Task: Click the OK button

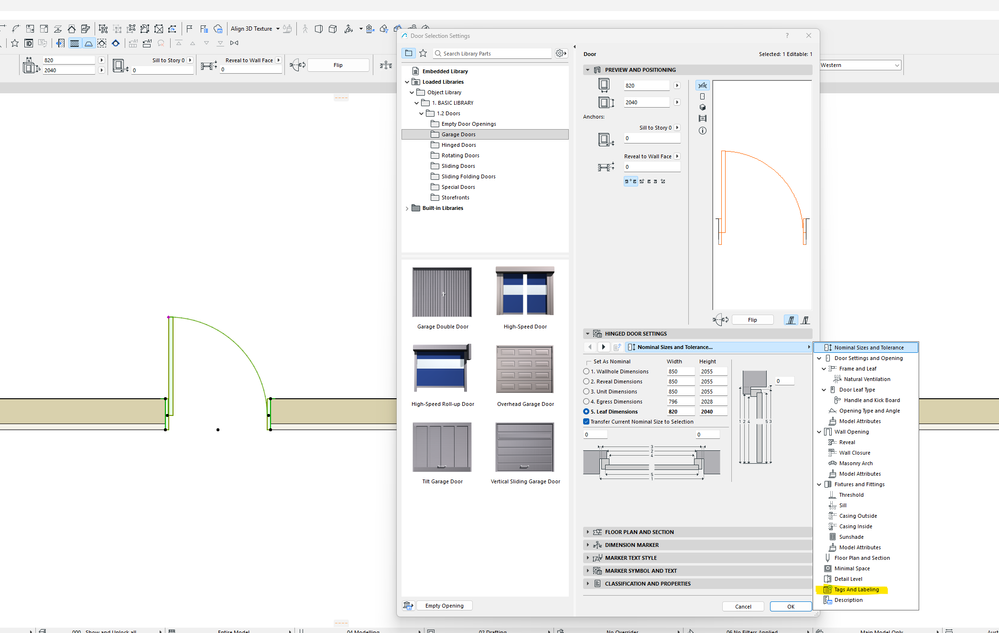Action: coord(791,606)
